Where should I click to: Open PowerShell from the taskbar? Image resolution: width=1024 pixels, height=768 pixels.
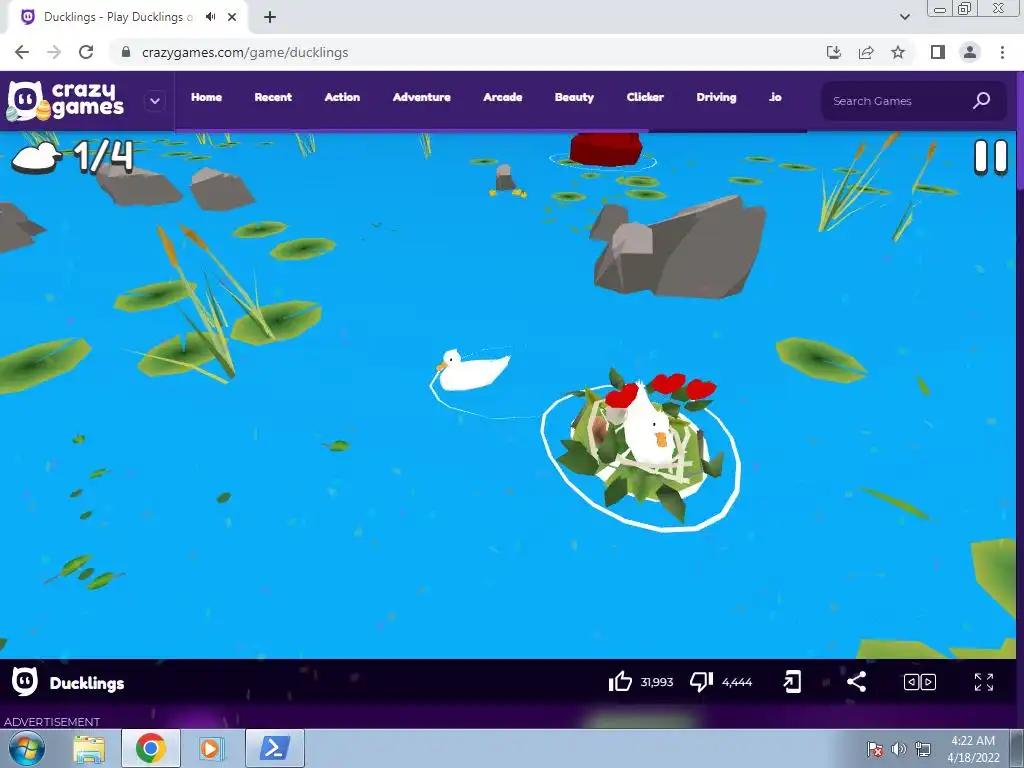coord(274,748)
